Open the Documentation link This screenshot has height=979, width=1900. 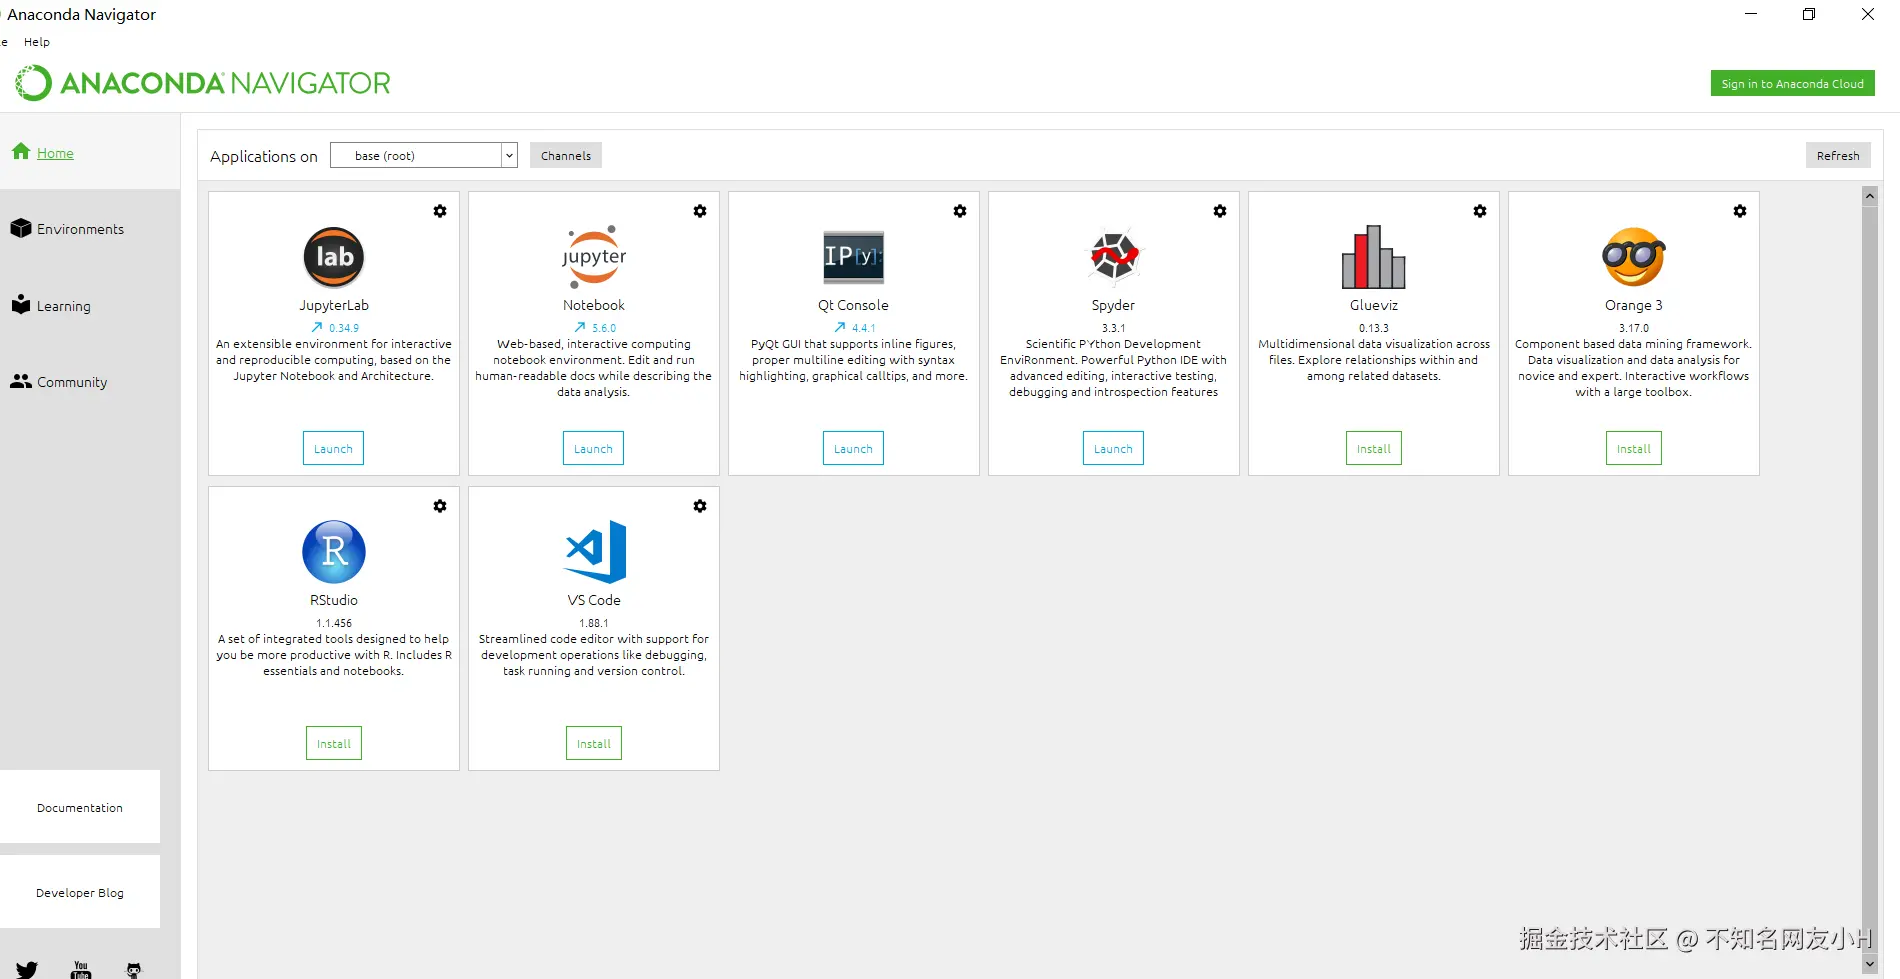point(80,807)
